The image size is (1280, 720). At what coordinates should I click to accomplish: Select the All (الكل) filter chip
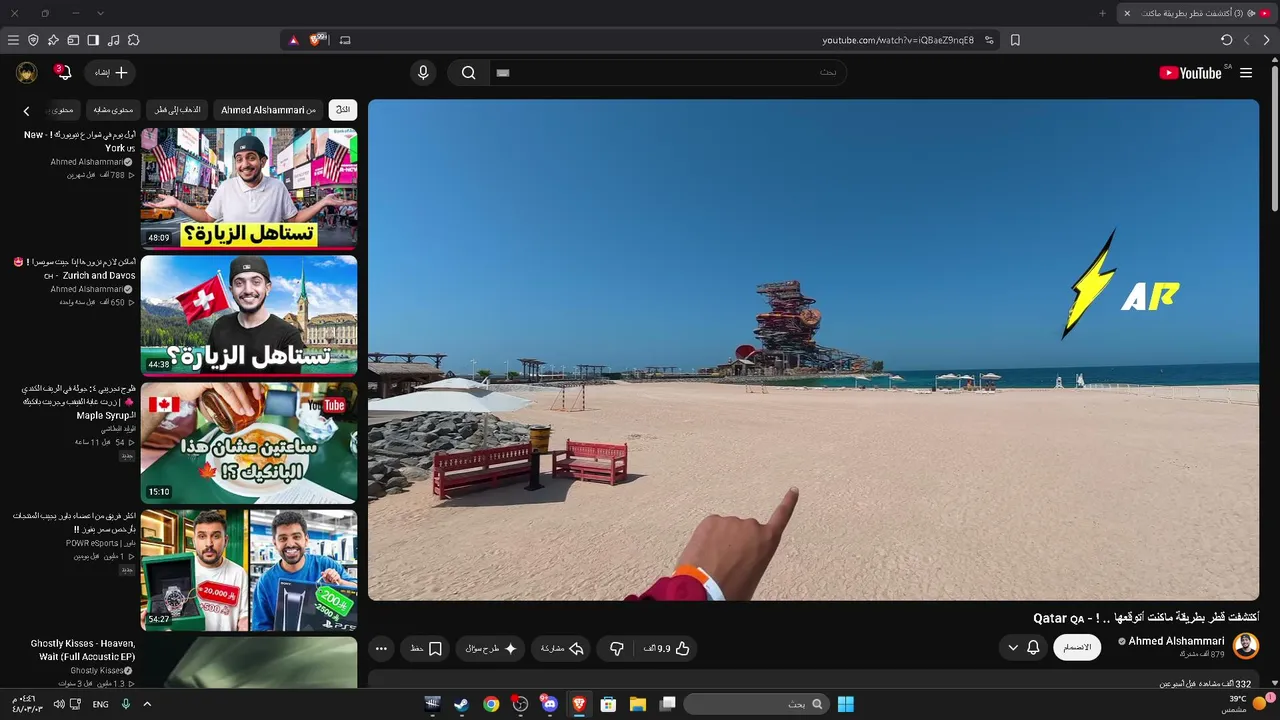click(x=343, y=110)
